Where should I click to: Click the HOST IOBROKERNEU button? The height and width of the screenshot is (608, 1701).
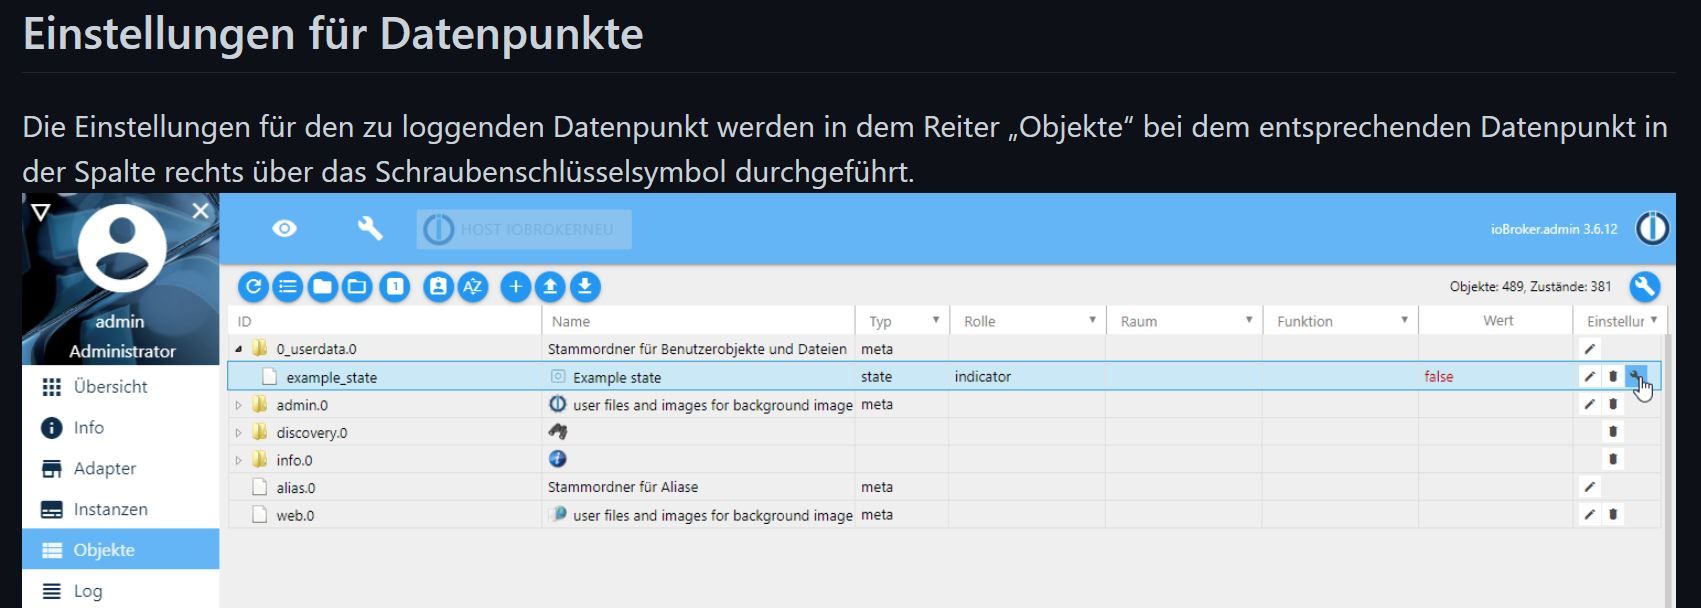(x=524, y=229)
